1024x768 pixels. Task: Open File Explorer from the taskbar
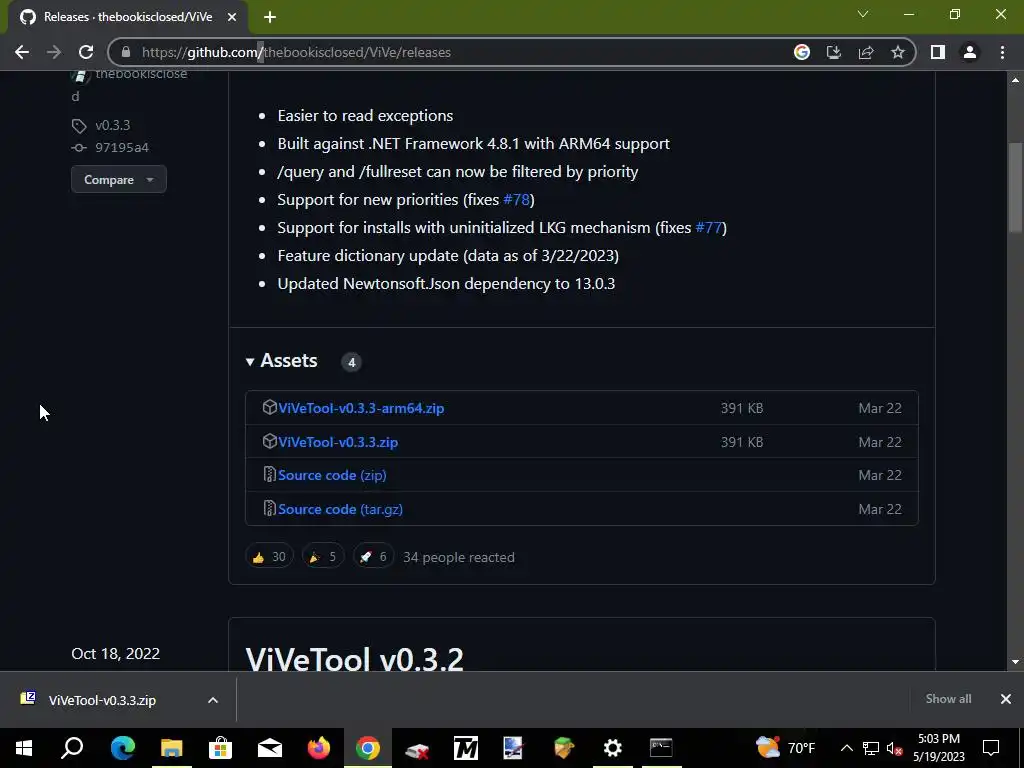click(172, 748)
